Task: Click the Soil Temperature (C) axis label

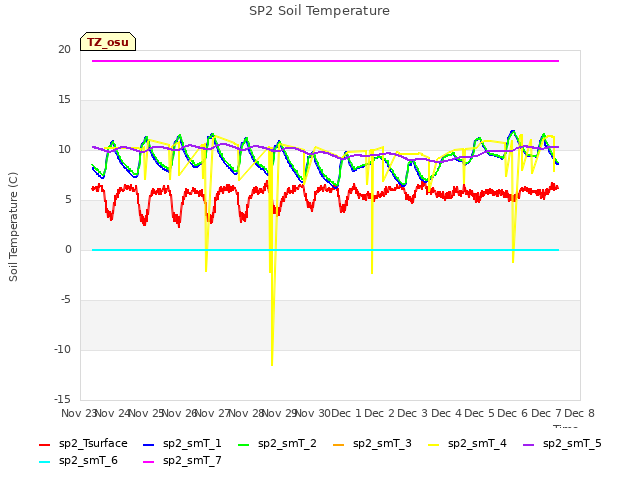Action: (13, 227)
